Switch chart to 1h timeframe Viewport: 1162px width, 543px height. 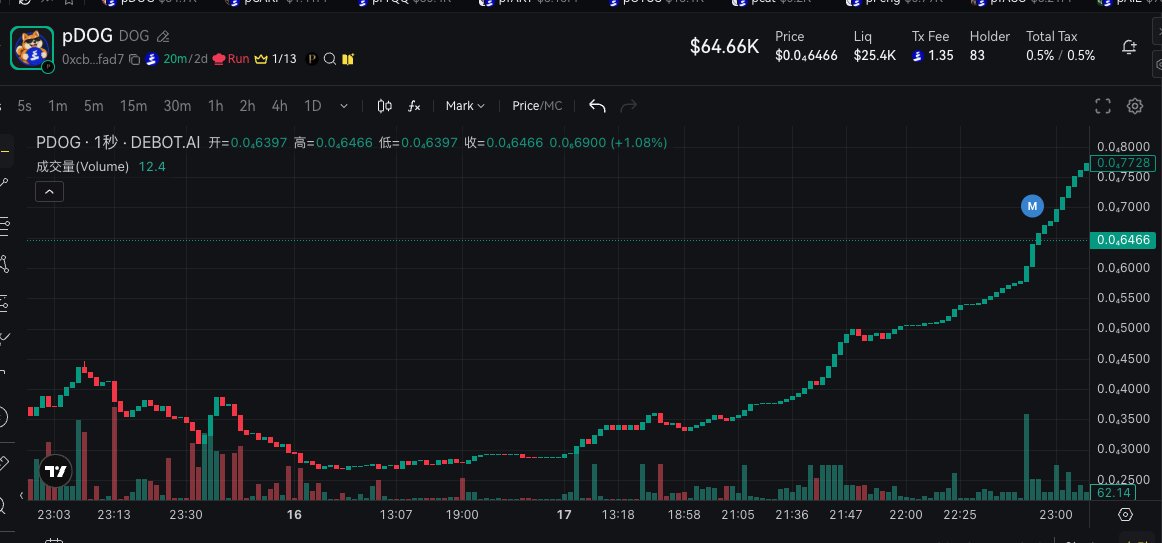point(216,106)
